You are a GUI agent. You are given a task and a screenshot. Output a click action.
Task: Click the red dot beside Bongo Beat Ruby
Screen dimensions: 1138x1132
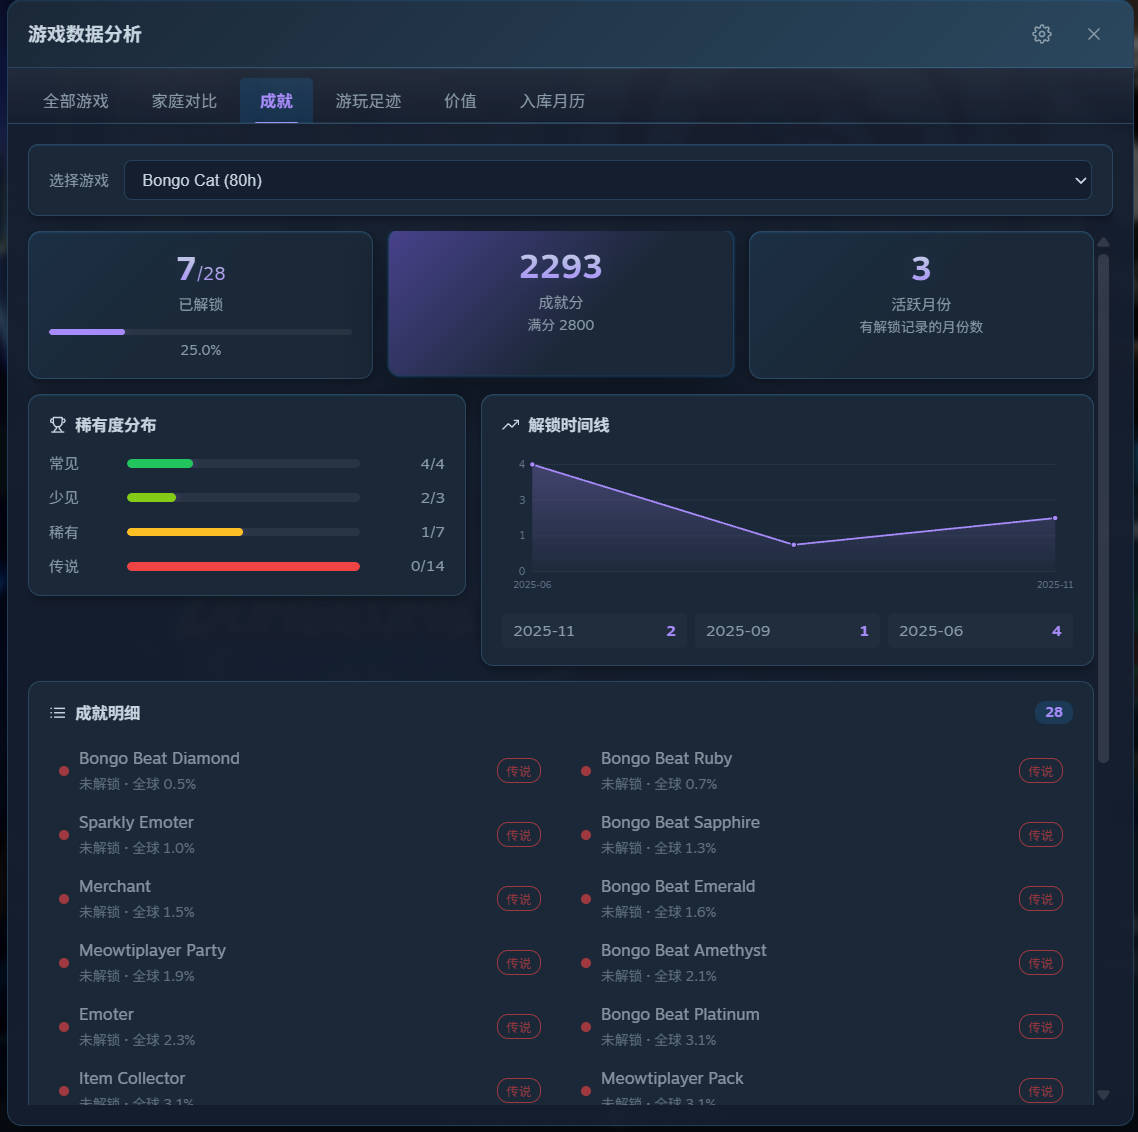[586, 771]
